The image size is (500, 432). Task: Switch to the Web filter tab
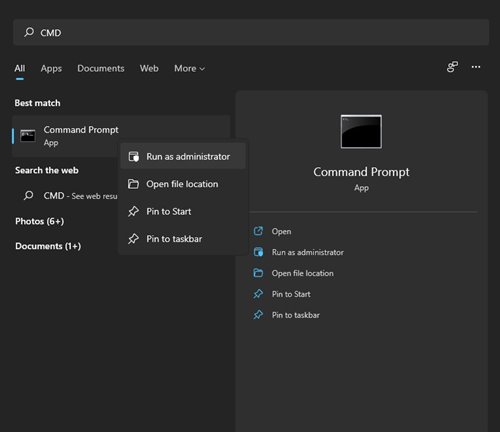pos(149,68)
